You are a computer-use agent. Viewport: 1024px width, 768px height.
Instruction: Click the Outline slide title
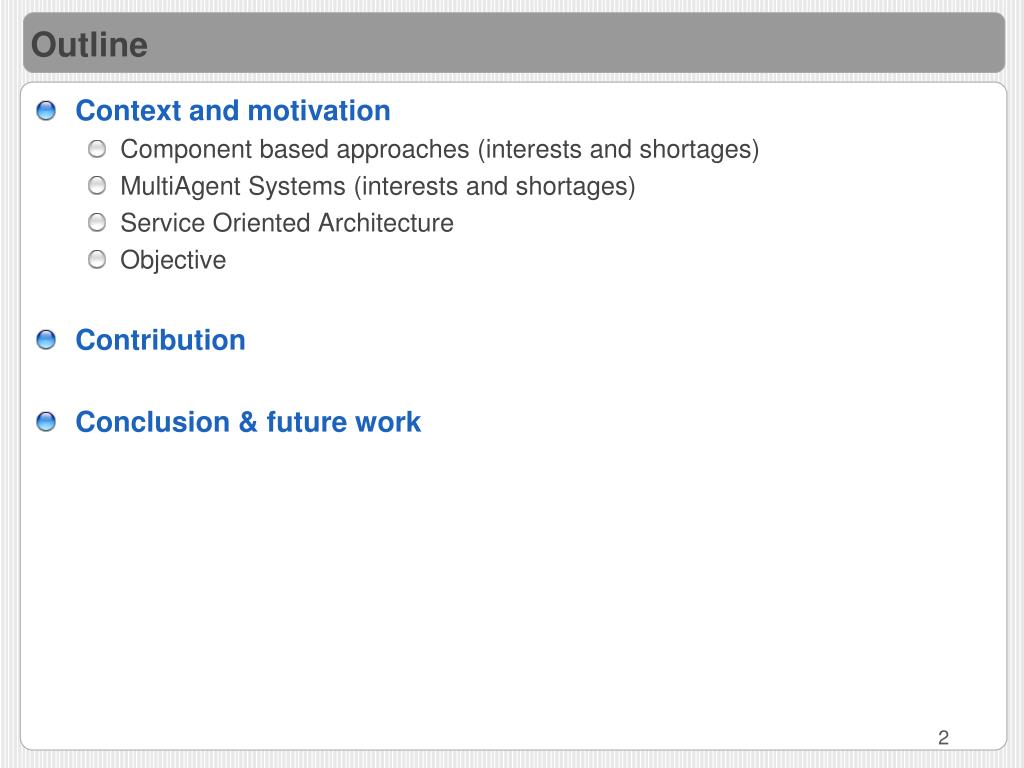[x=89, y=44]
